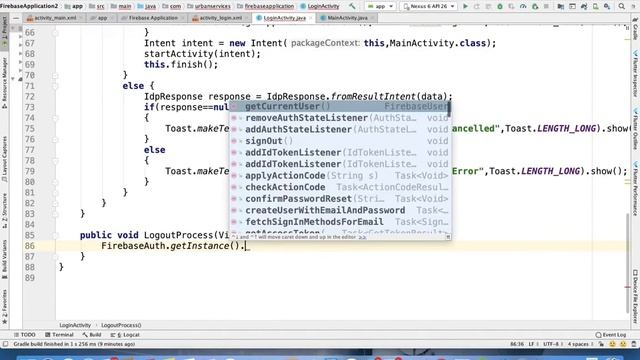The width and height of the screenshot is (640, 360).
Task: Run the app with the green play icon
Action: (x=465, y=6)
